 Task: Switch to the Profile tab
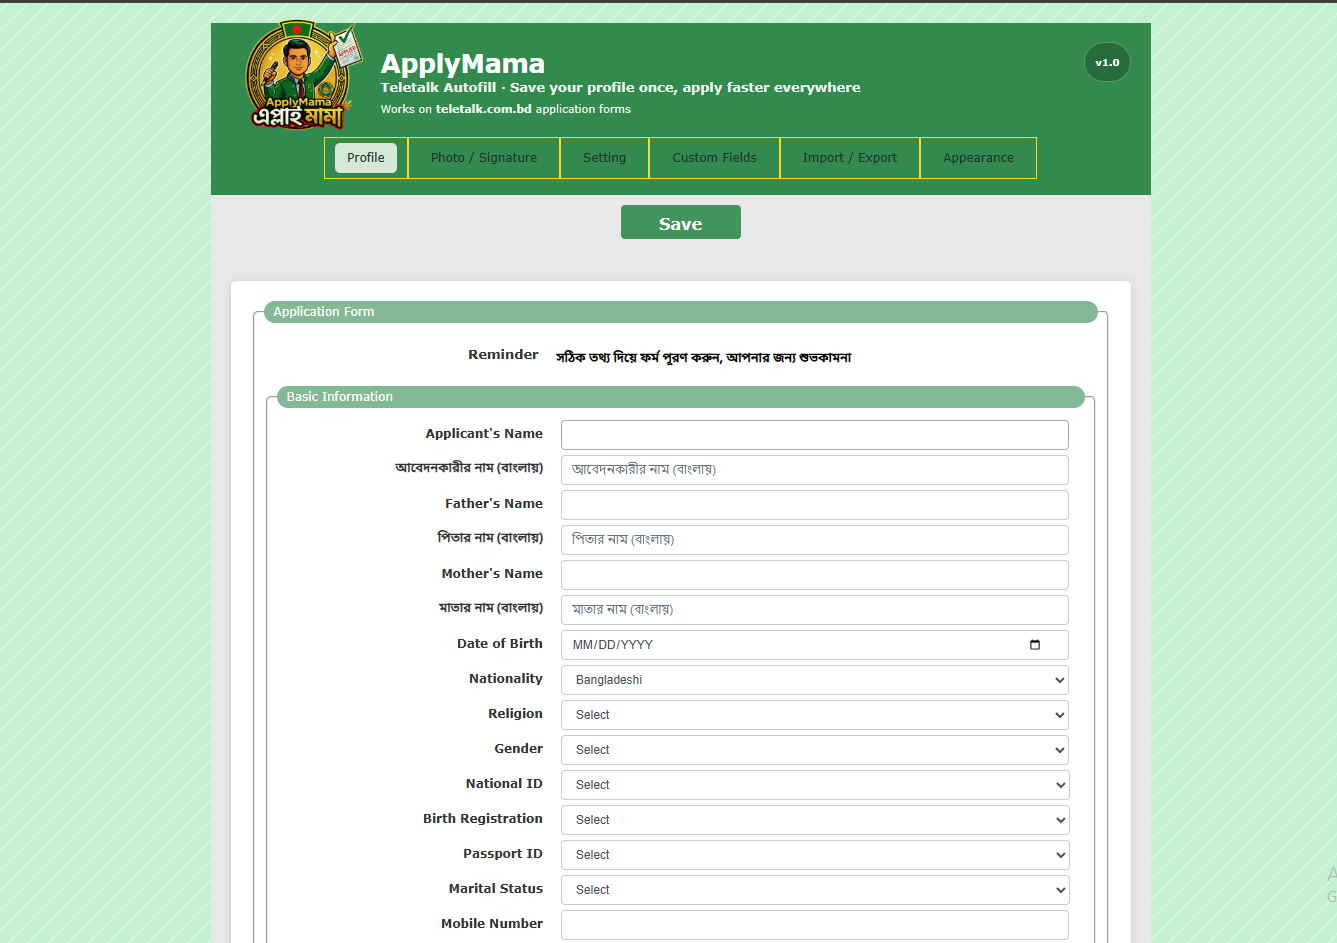[366, 158]
